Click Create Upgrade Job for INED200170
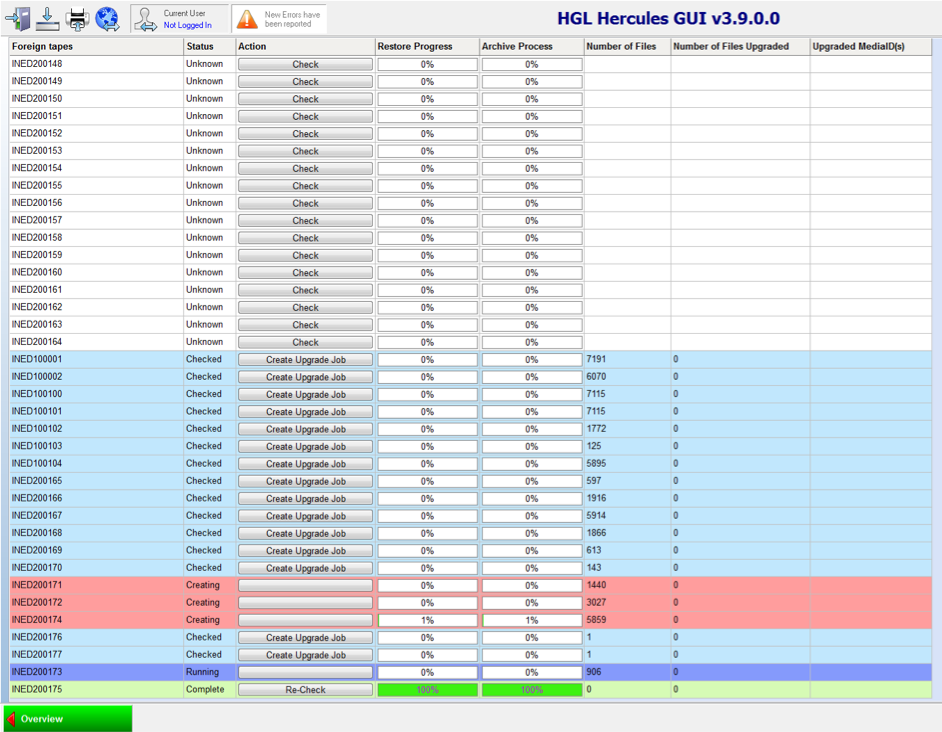Image resolution: width=942 pixels, height=732 pixels. (x=305, y=568)
